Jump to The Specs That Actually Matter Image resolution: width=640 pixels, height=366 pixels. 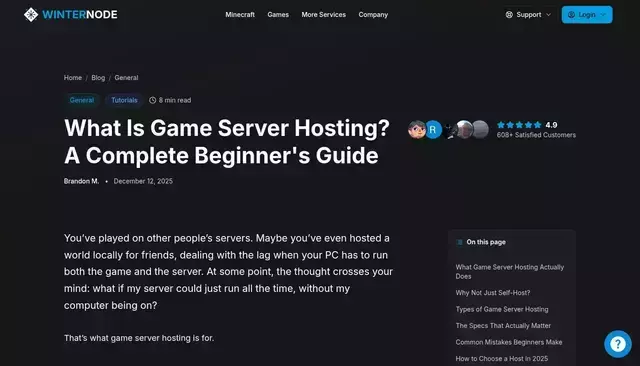[x=503, y=326]
